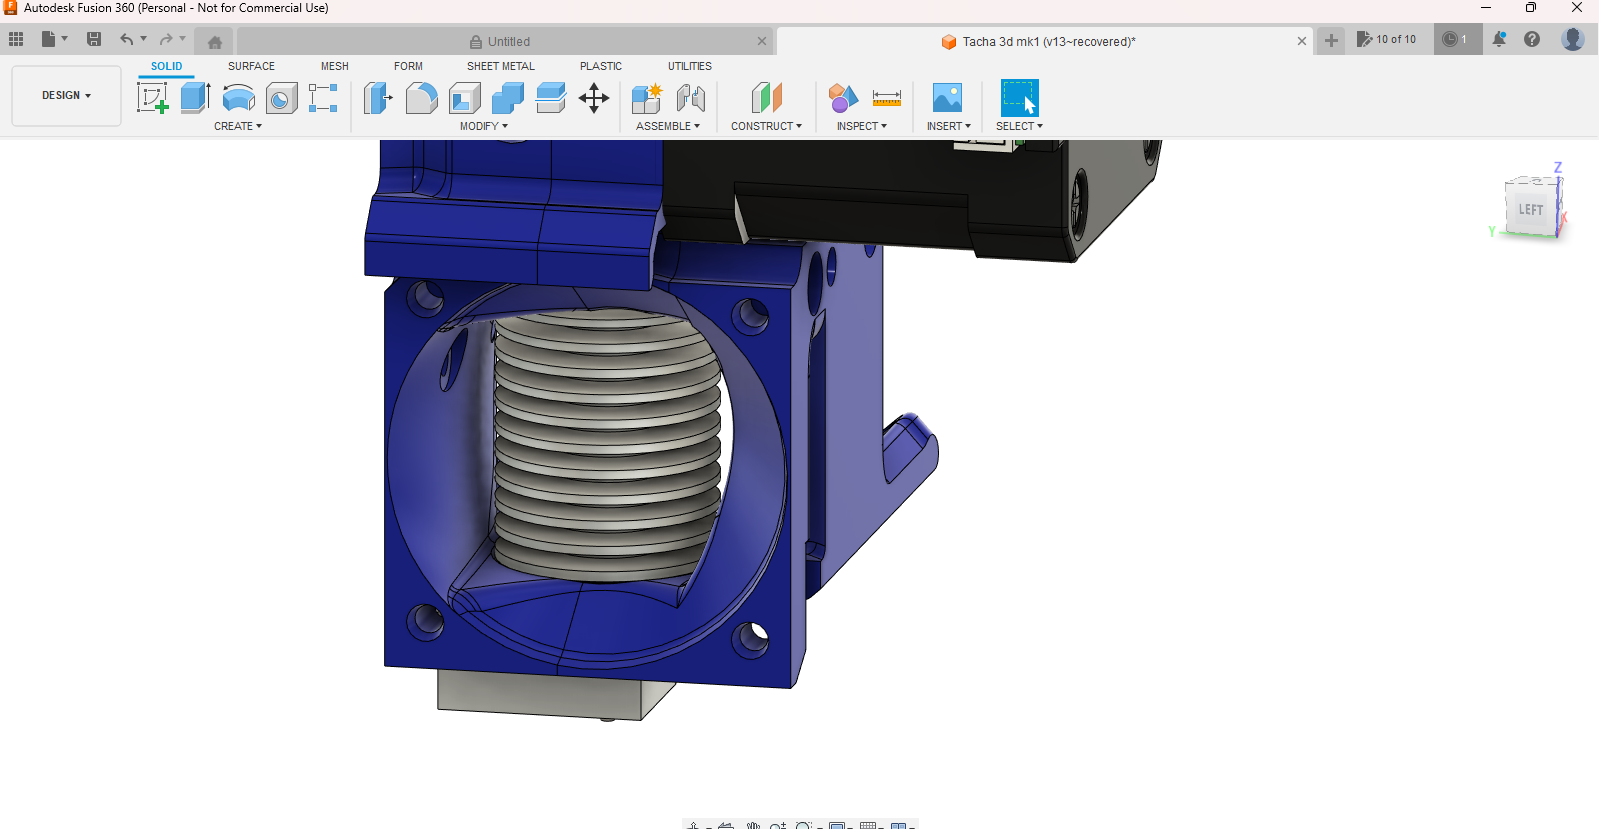Close the Tacha 3d mk1 tab
The height and width of the screenshot is (829, 1599).
point(1302,41)
